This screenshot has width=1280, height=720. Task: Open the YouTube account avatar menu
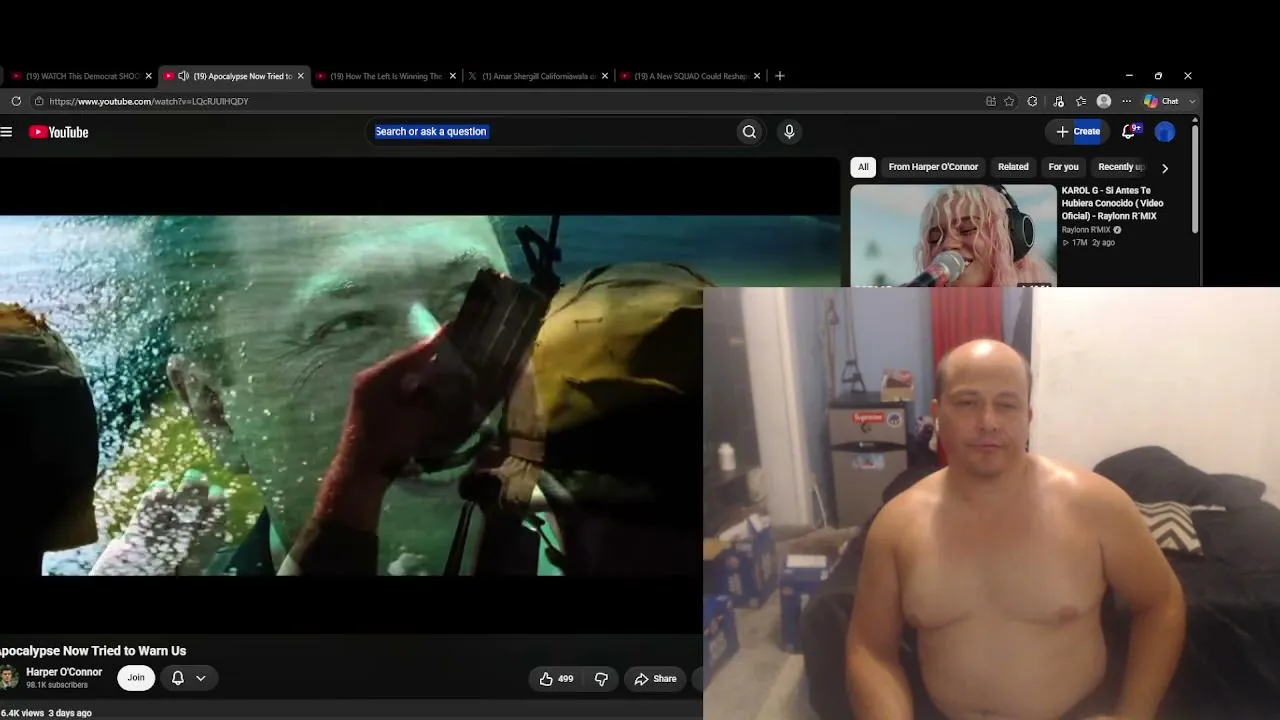(x=1165, y=132)
